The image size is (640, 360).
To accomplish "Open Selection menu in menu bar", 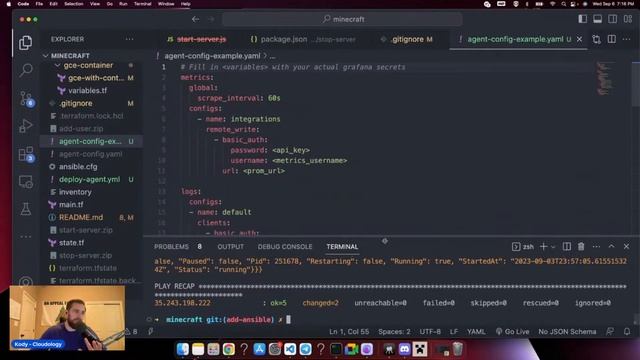I will (x=73, y=4).
